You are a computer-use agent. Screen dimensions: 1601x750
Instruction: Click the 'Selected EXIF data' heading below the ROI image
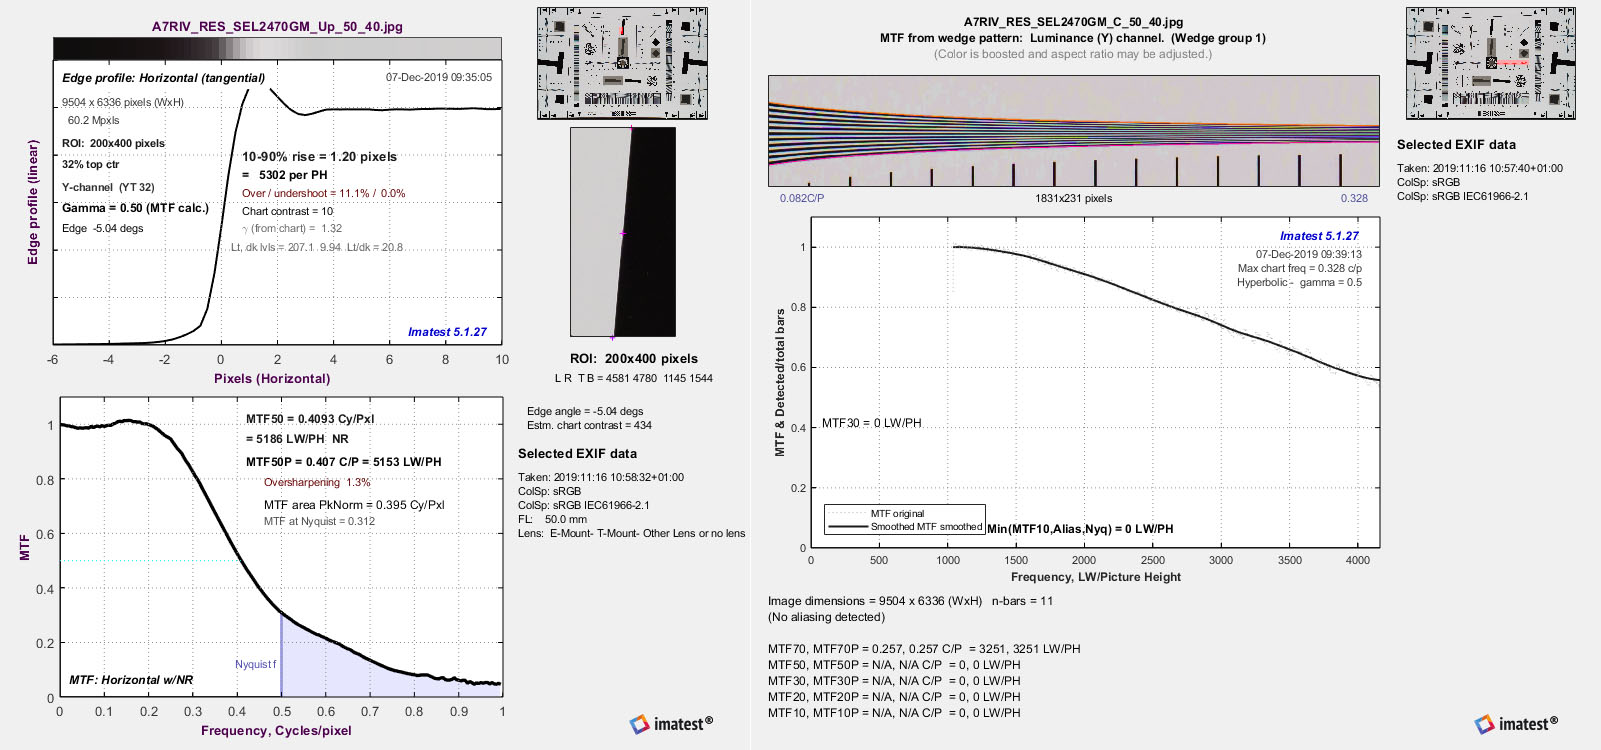coord(577,454)
